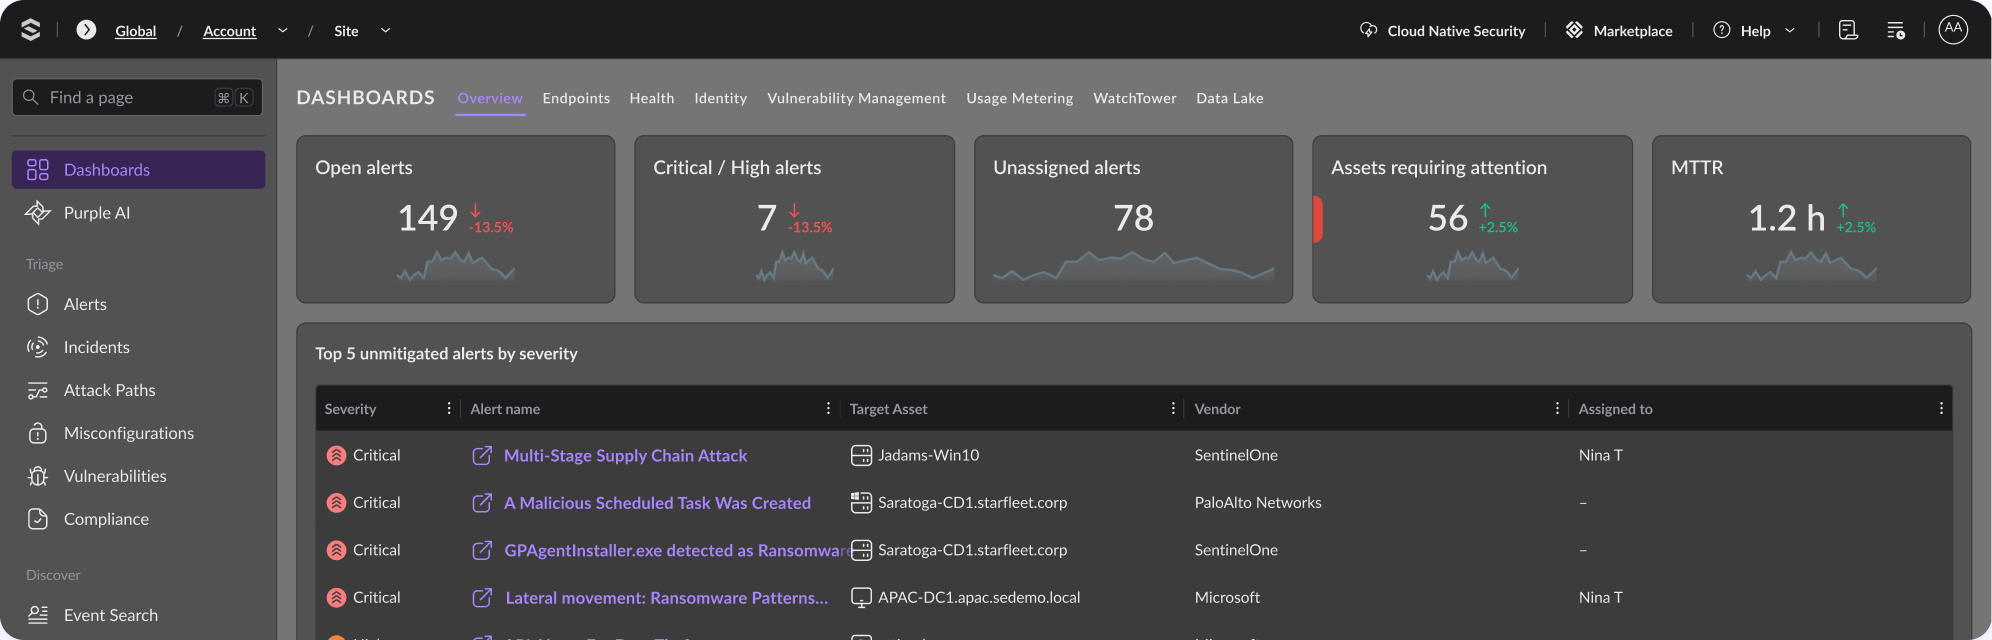Open the notes panel icon in top bar

(x=1848, y=31)
